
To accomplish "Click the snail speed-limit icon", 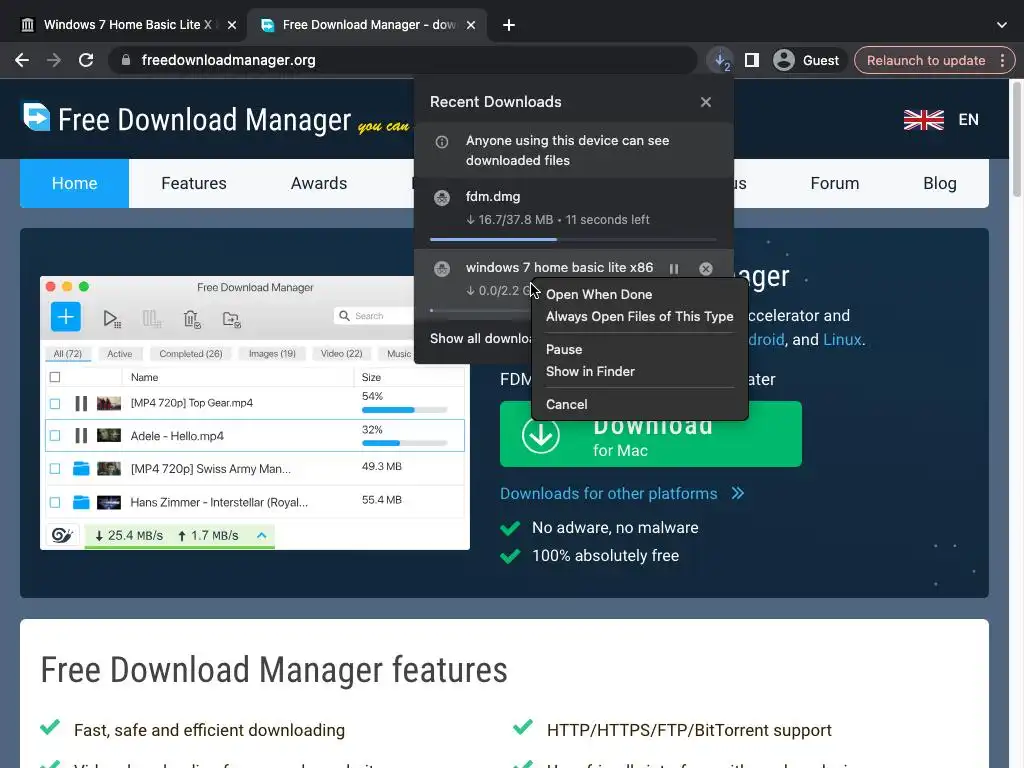I will click(x=62, y=536).
